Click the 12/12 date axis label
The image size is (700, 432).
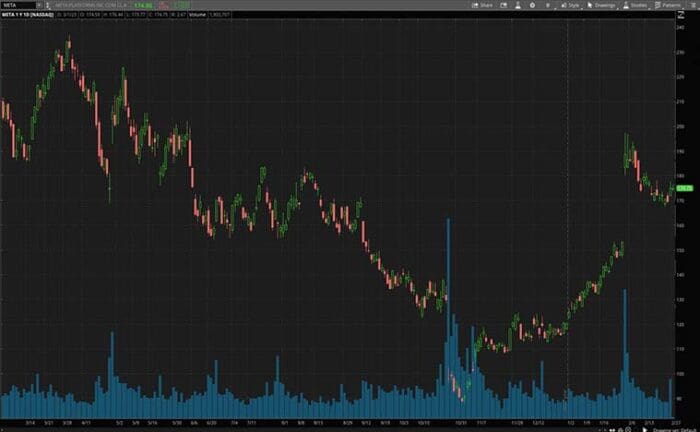click(538, 422)
